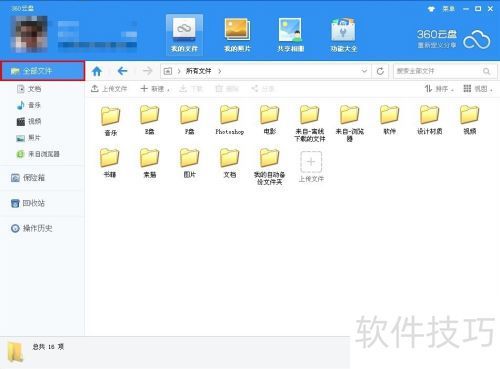Expand the path bar history dropdown
This screenshot has height=369, width=500.
click(x=364, y=71)
